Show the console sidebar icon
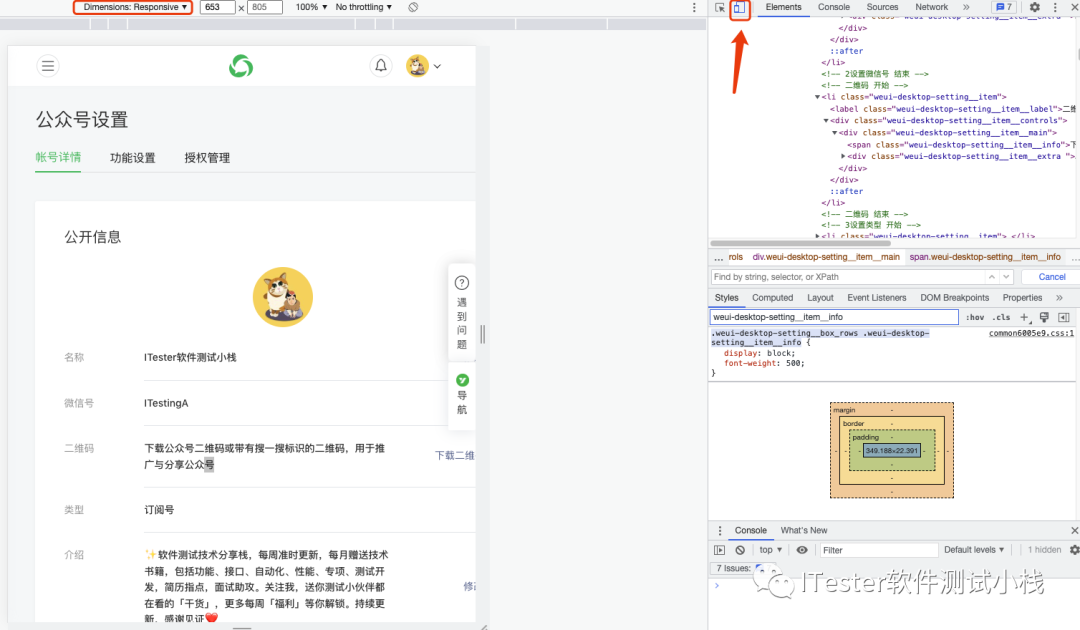This screenshot has width=1080, height=630. coord(719,550)
